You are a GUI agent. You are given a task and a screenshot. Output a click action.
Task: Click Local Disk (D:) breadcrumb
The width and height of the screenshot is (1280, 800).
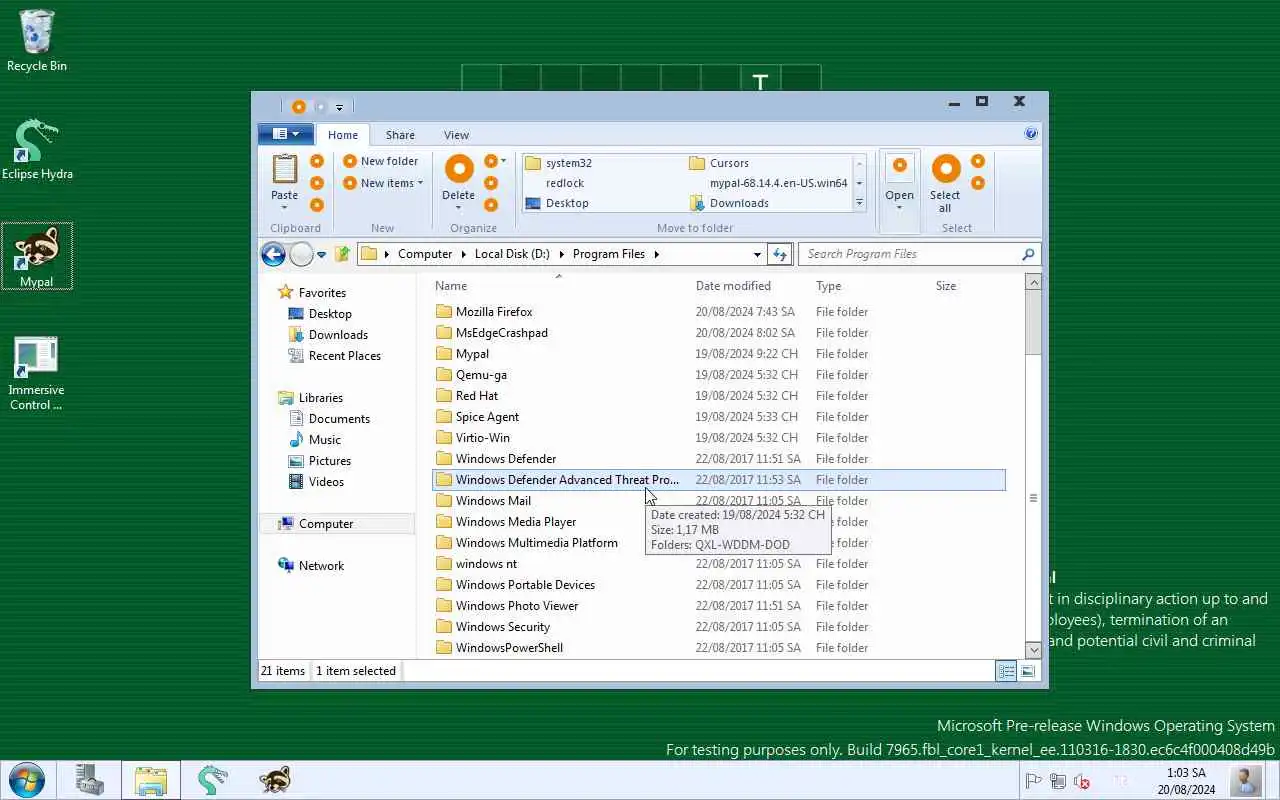[x=512, y=254]
